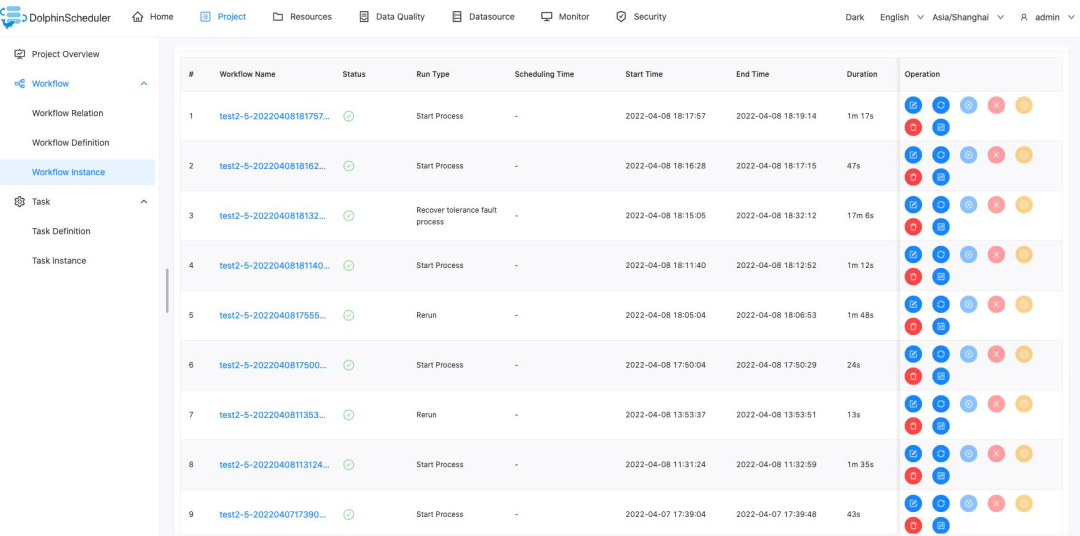Screen dimensions: 1080x536
Task: Collapse the Task sidebar section
Action: coord(143,202)
